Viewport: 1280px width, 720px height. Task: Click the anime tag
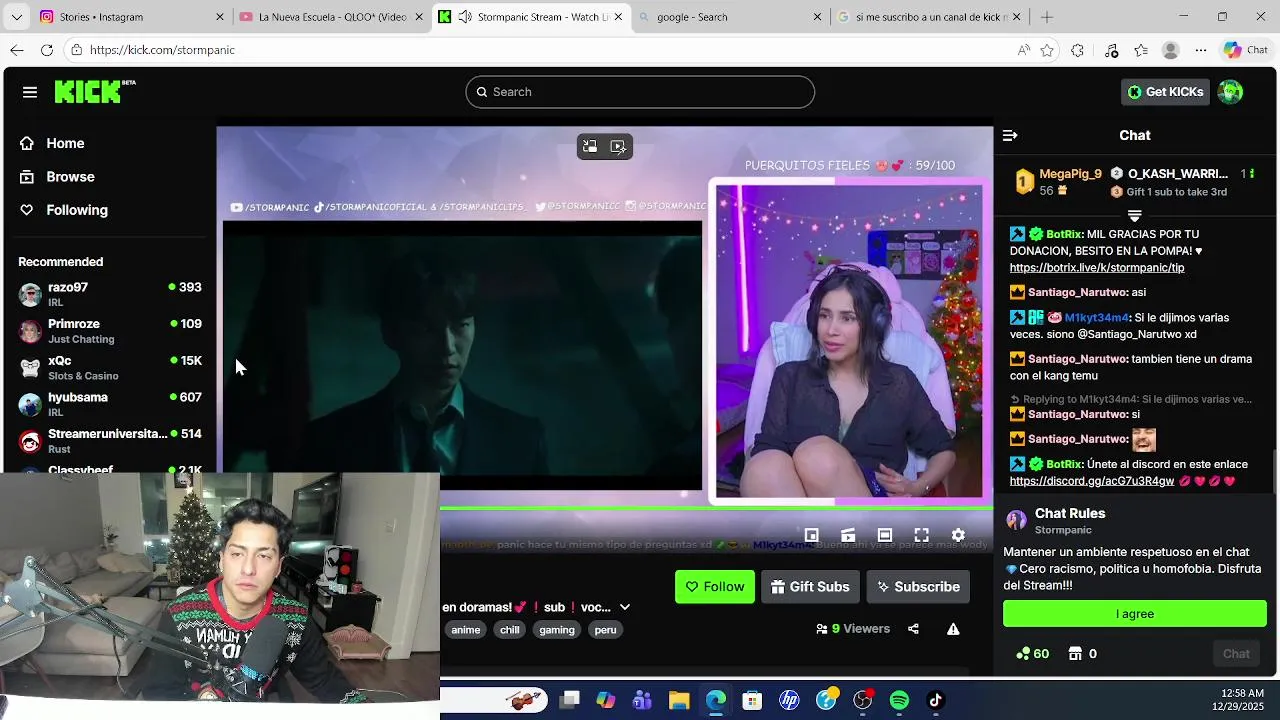pyautogui.click(x=466, y=630)
